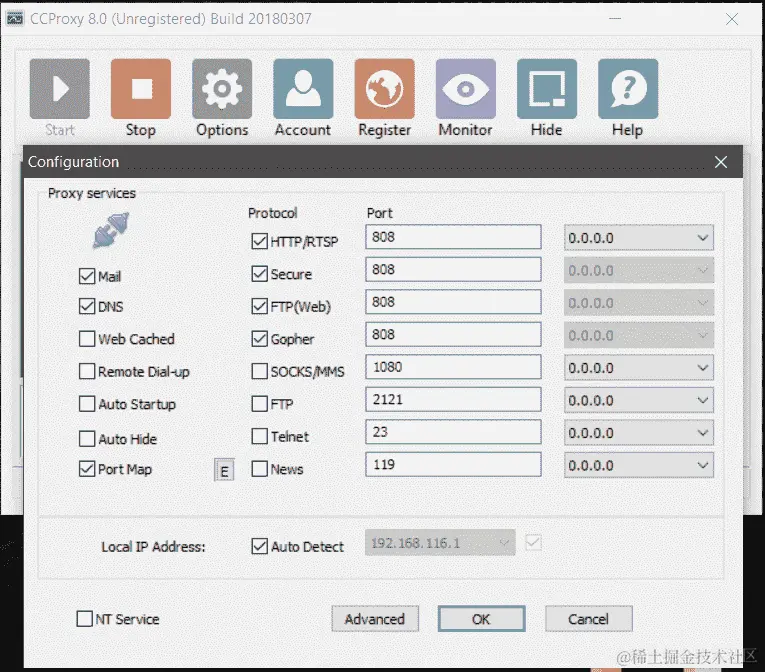Open the 192.168.116.1 IP dropdown

coord(440,543)
